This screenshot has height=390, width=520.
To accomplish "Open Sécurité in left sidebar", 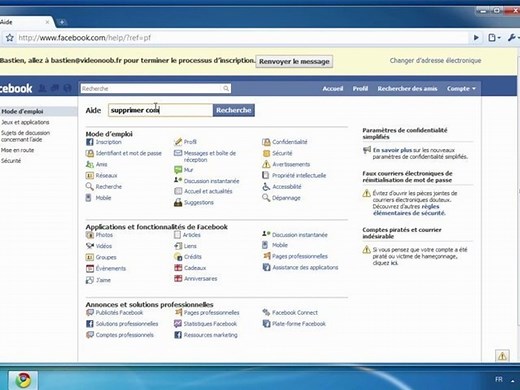I will pyautogui.click(x=11, y=161).
